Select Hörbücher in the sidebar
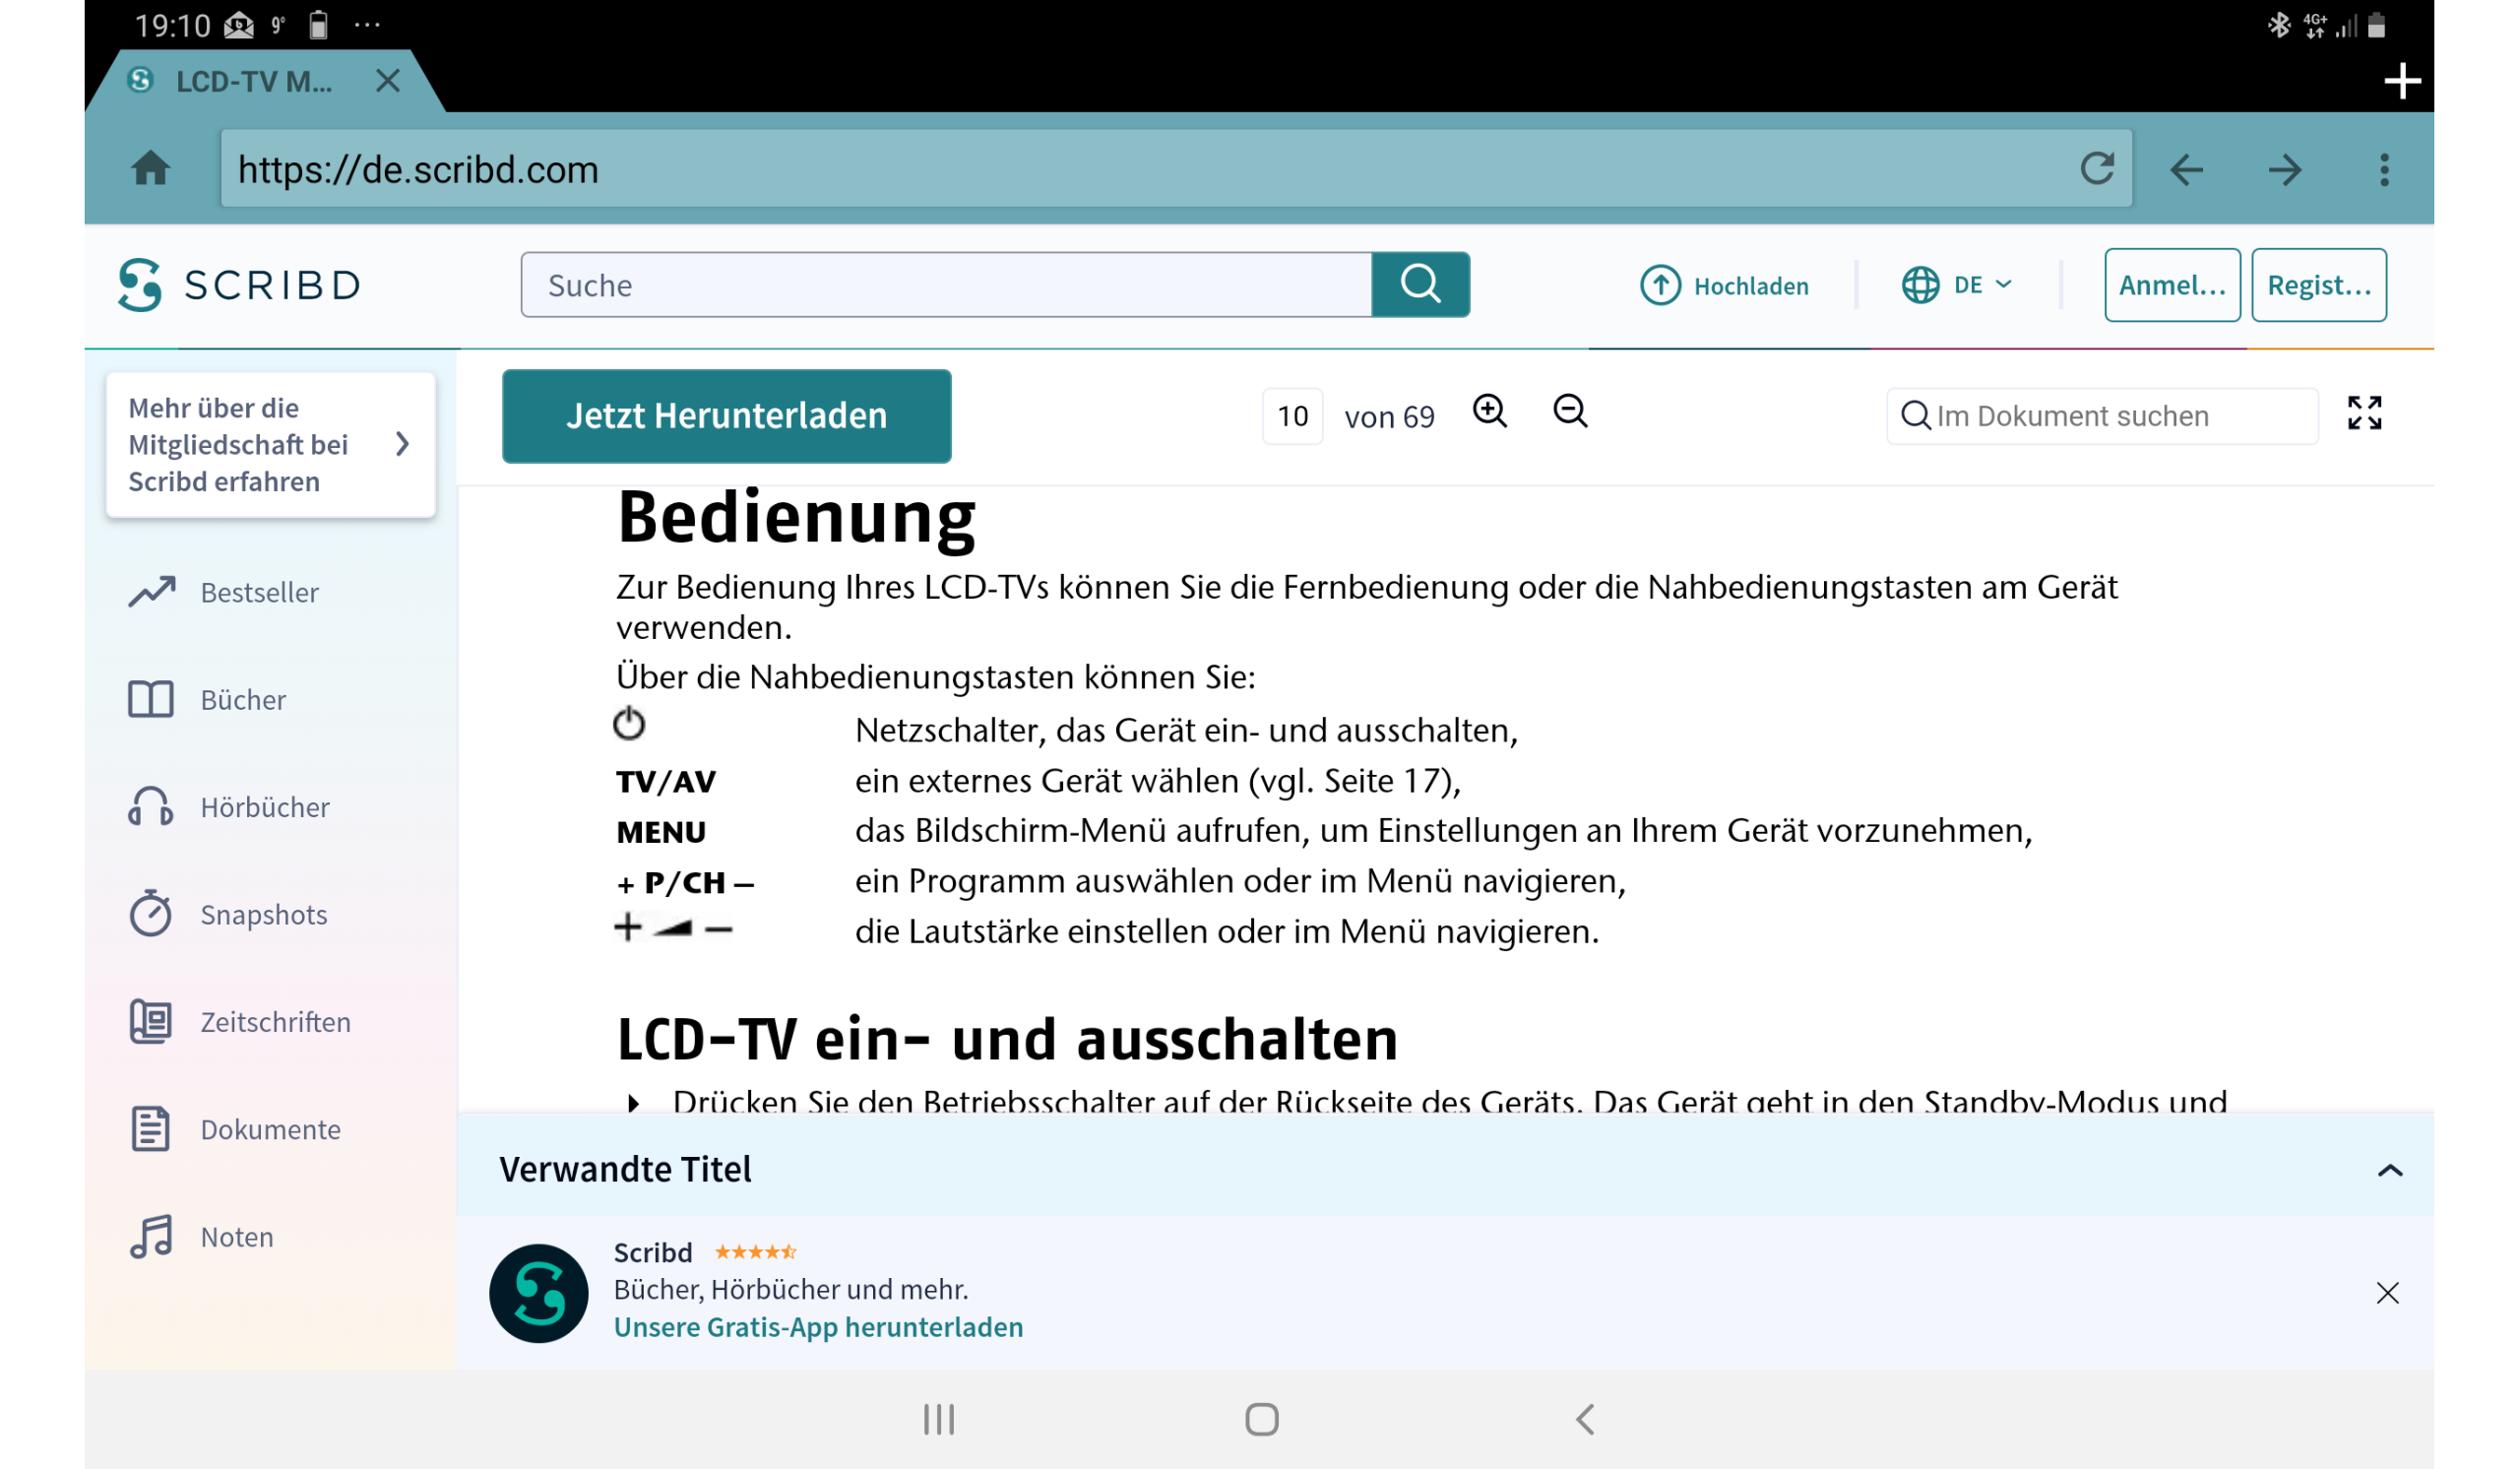Viewport: 2520px width, 1469px height. click(264, 807)
